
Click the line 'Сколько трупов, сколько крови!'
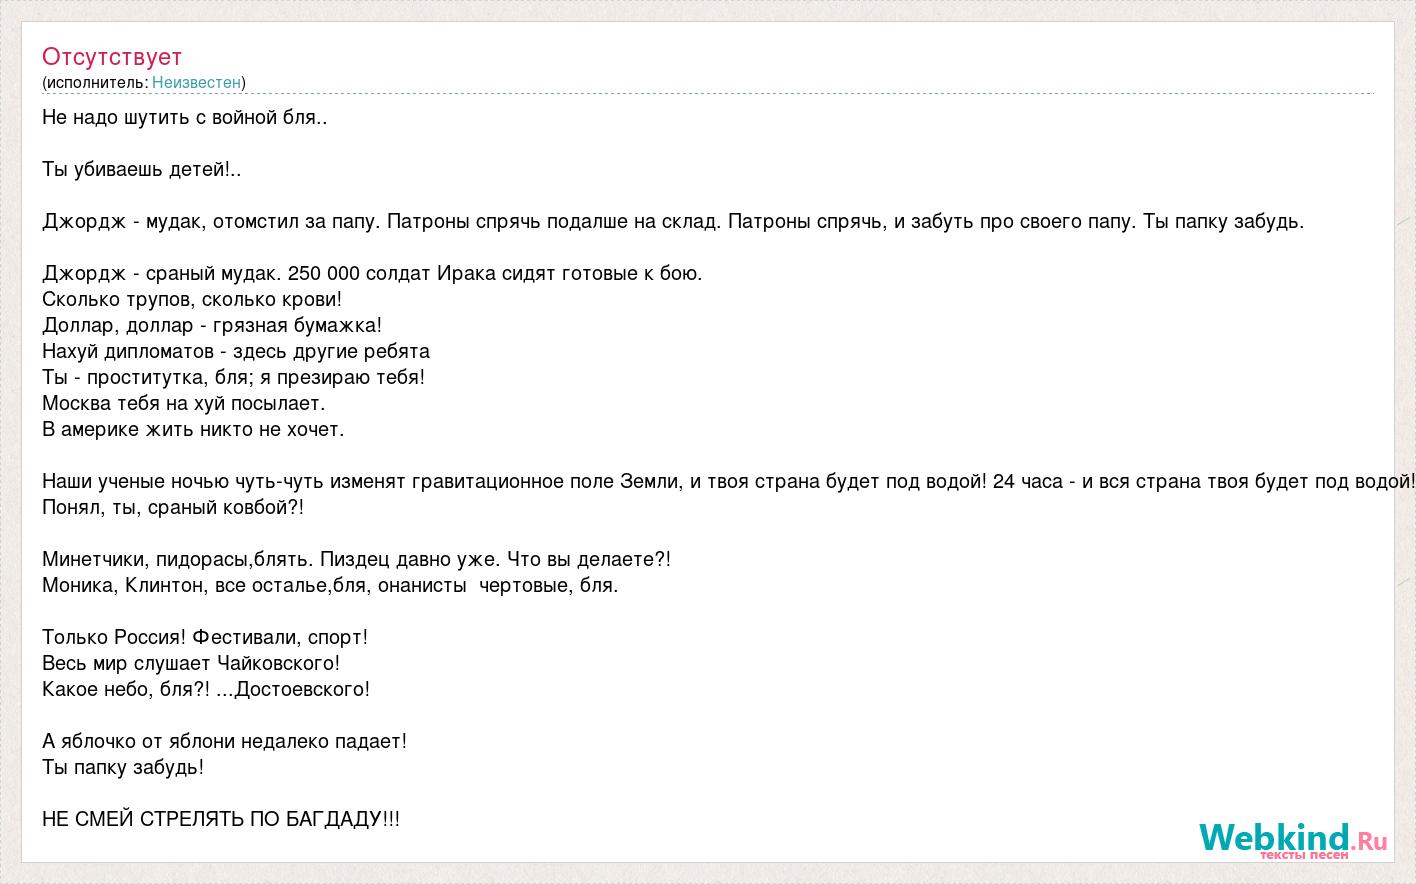192,299
